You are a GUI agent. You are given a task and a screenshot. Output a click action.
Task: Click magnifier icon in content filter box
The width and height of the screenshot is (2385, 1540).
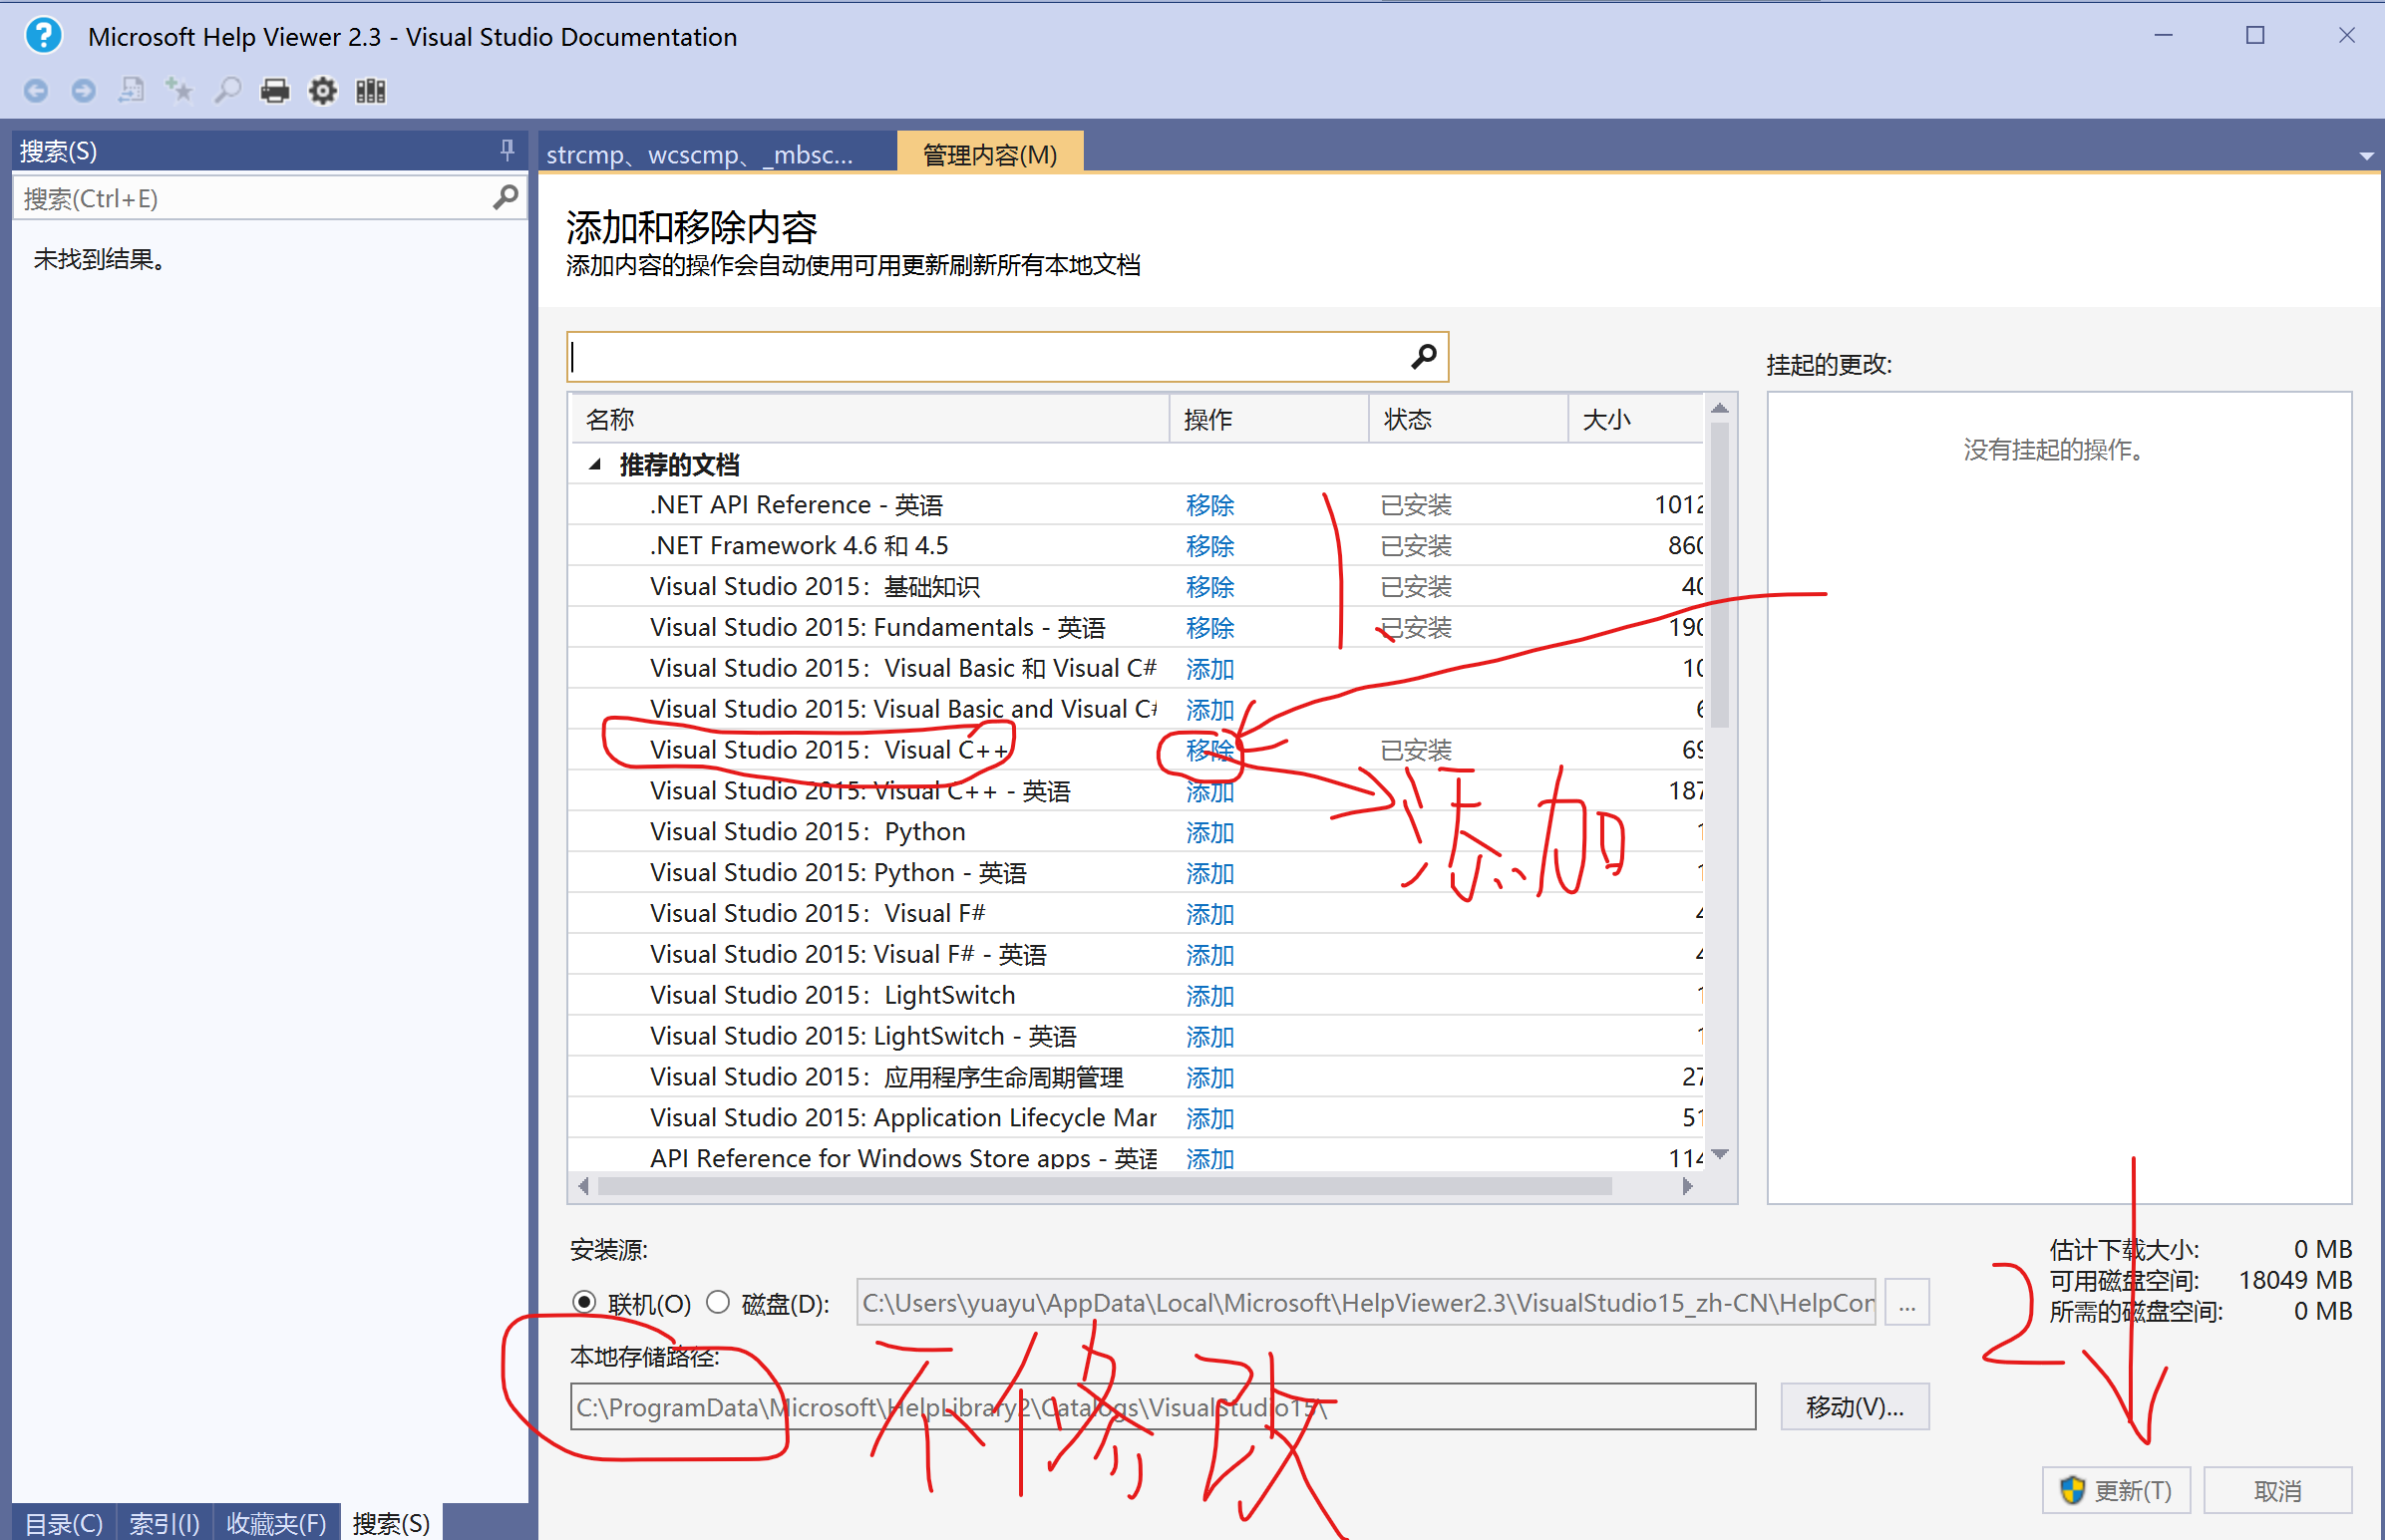coord(1423,356)
